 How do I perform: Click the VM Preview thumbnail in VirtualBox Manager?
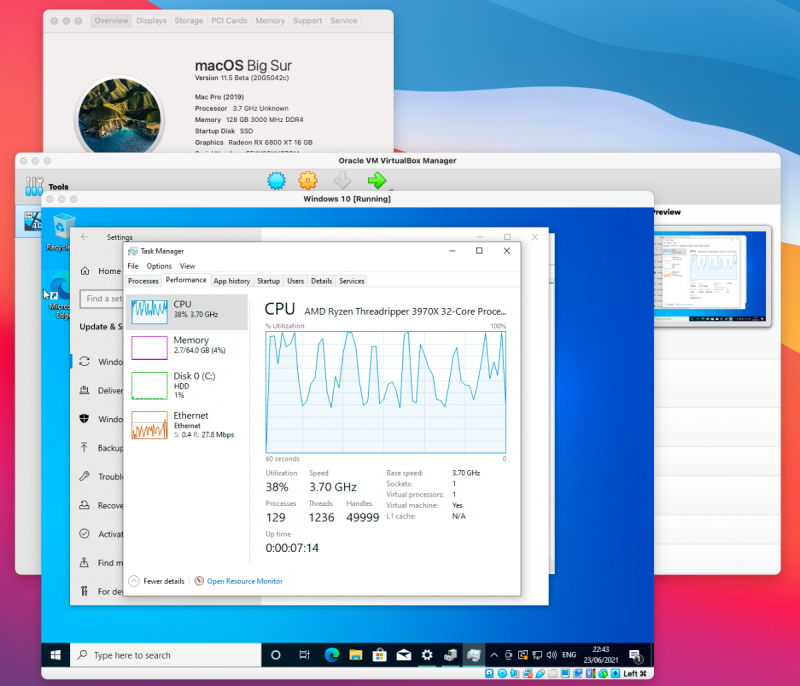tap(710, 277)
